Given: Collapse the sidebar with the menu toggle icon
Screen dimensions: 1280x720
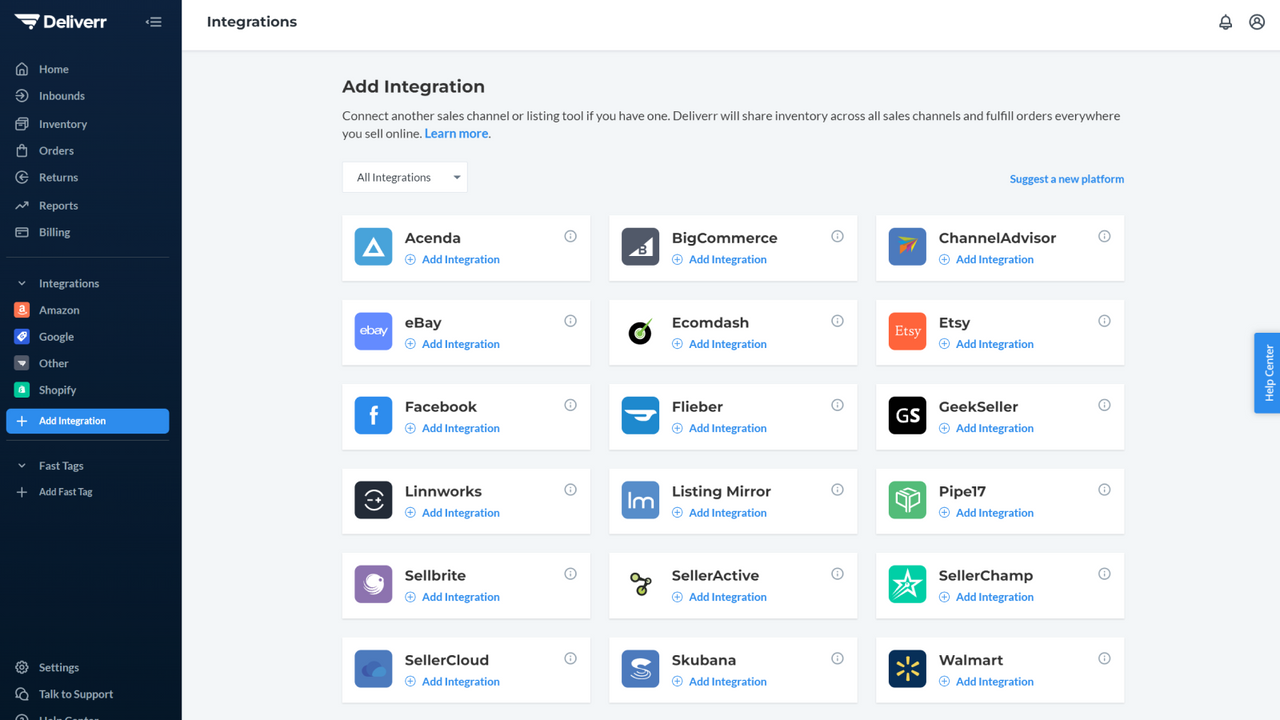Looking at the screenshot, I should (153, 22).
